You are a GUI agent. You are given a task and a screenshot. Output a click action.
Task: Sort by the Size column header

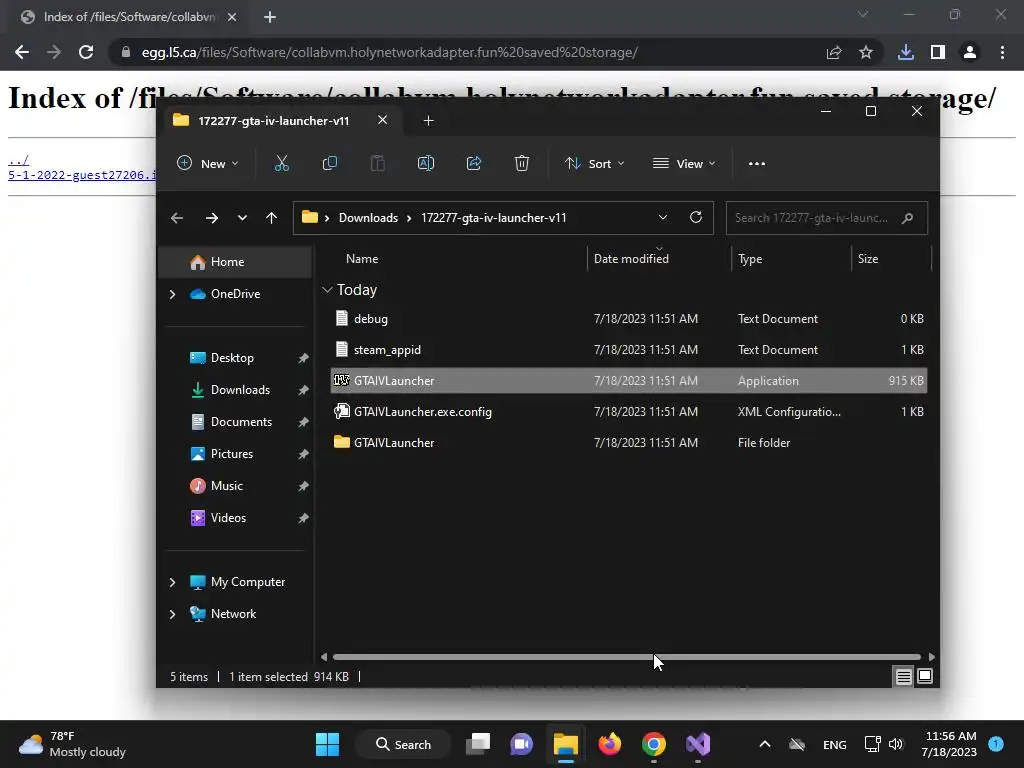[x=868, y=259]
